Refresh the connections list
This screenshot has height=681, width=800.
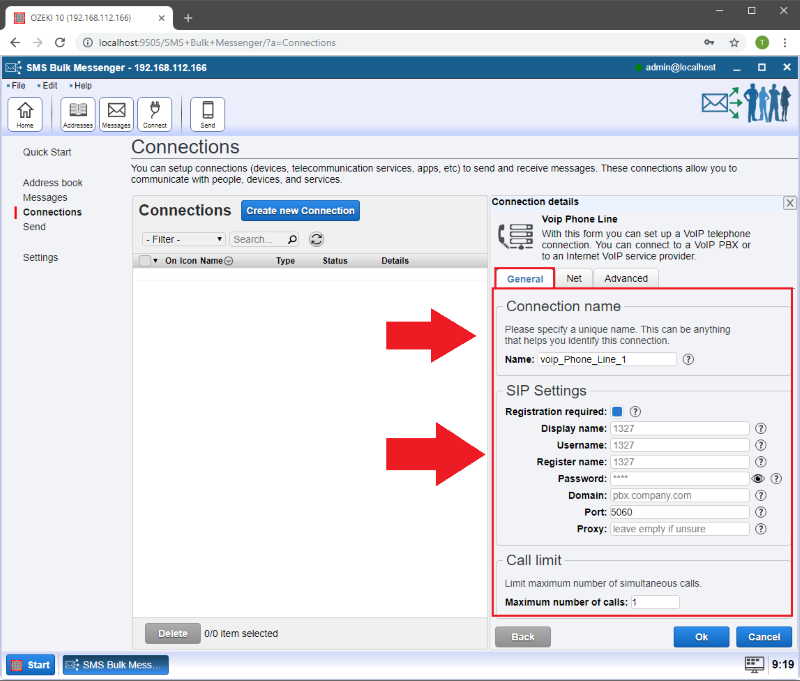click(x=316, y=239)
